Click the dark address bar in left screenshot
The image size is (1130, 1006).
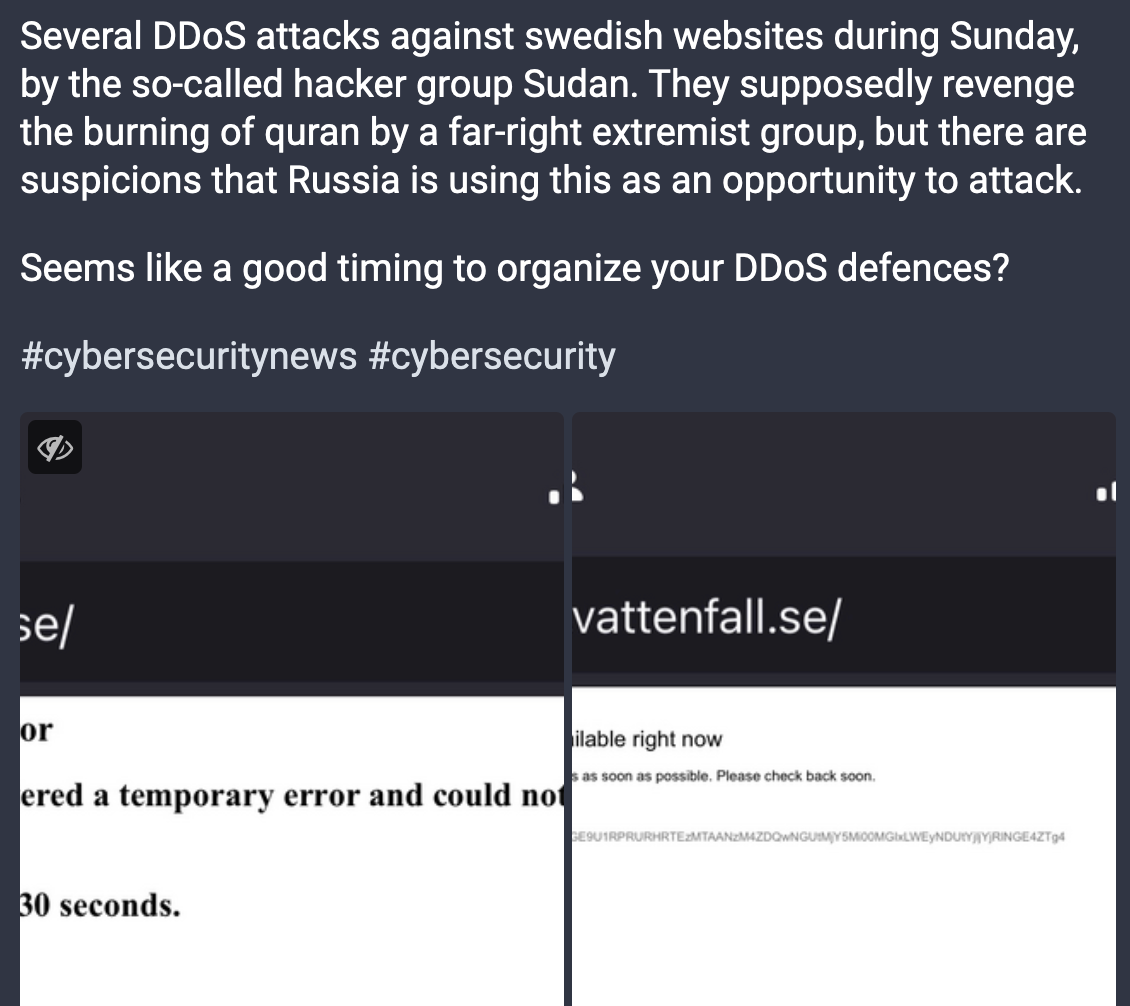point(292,623)
